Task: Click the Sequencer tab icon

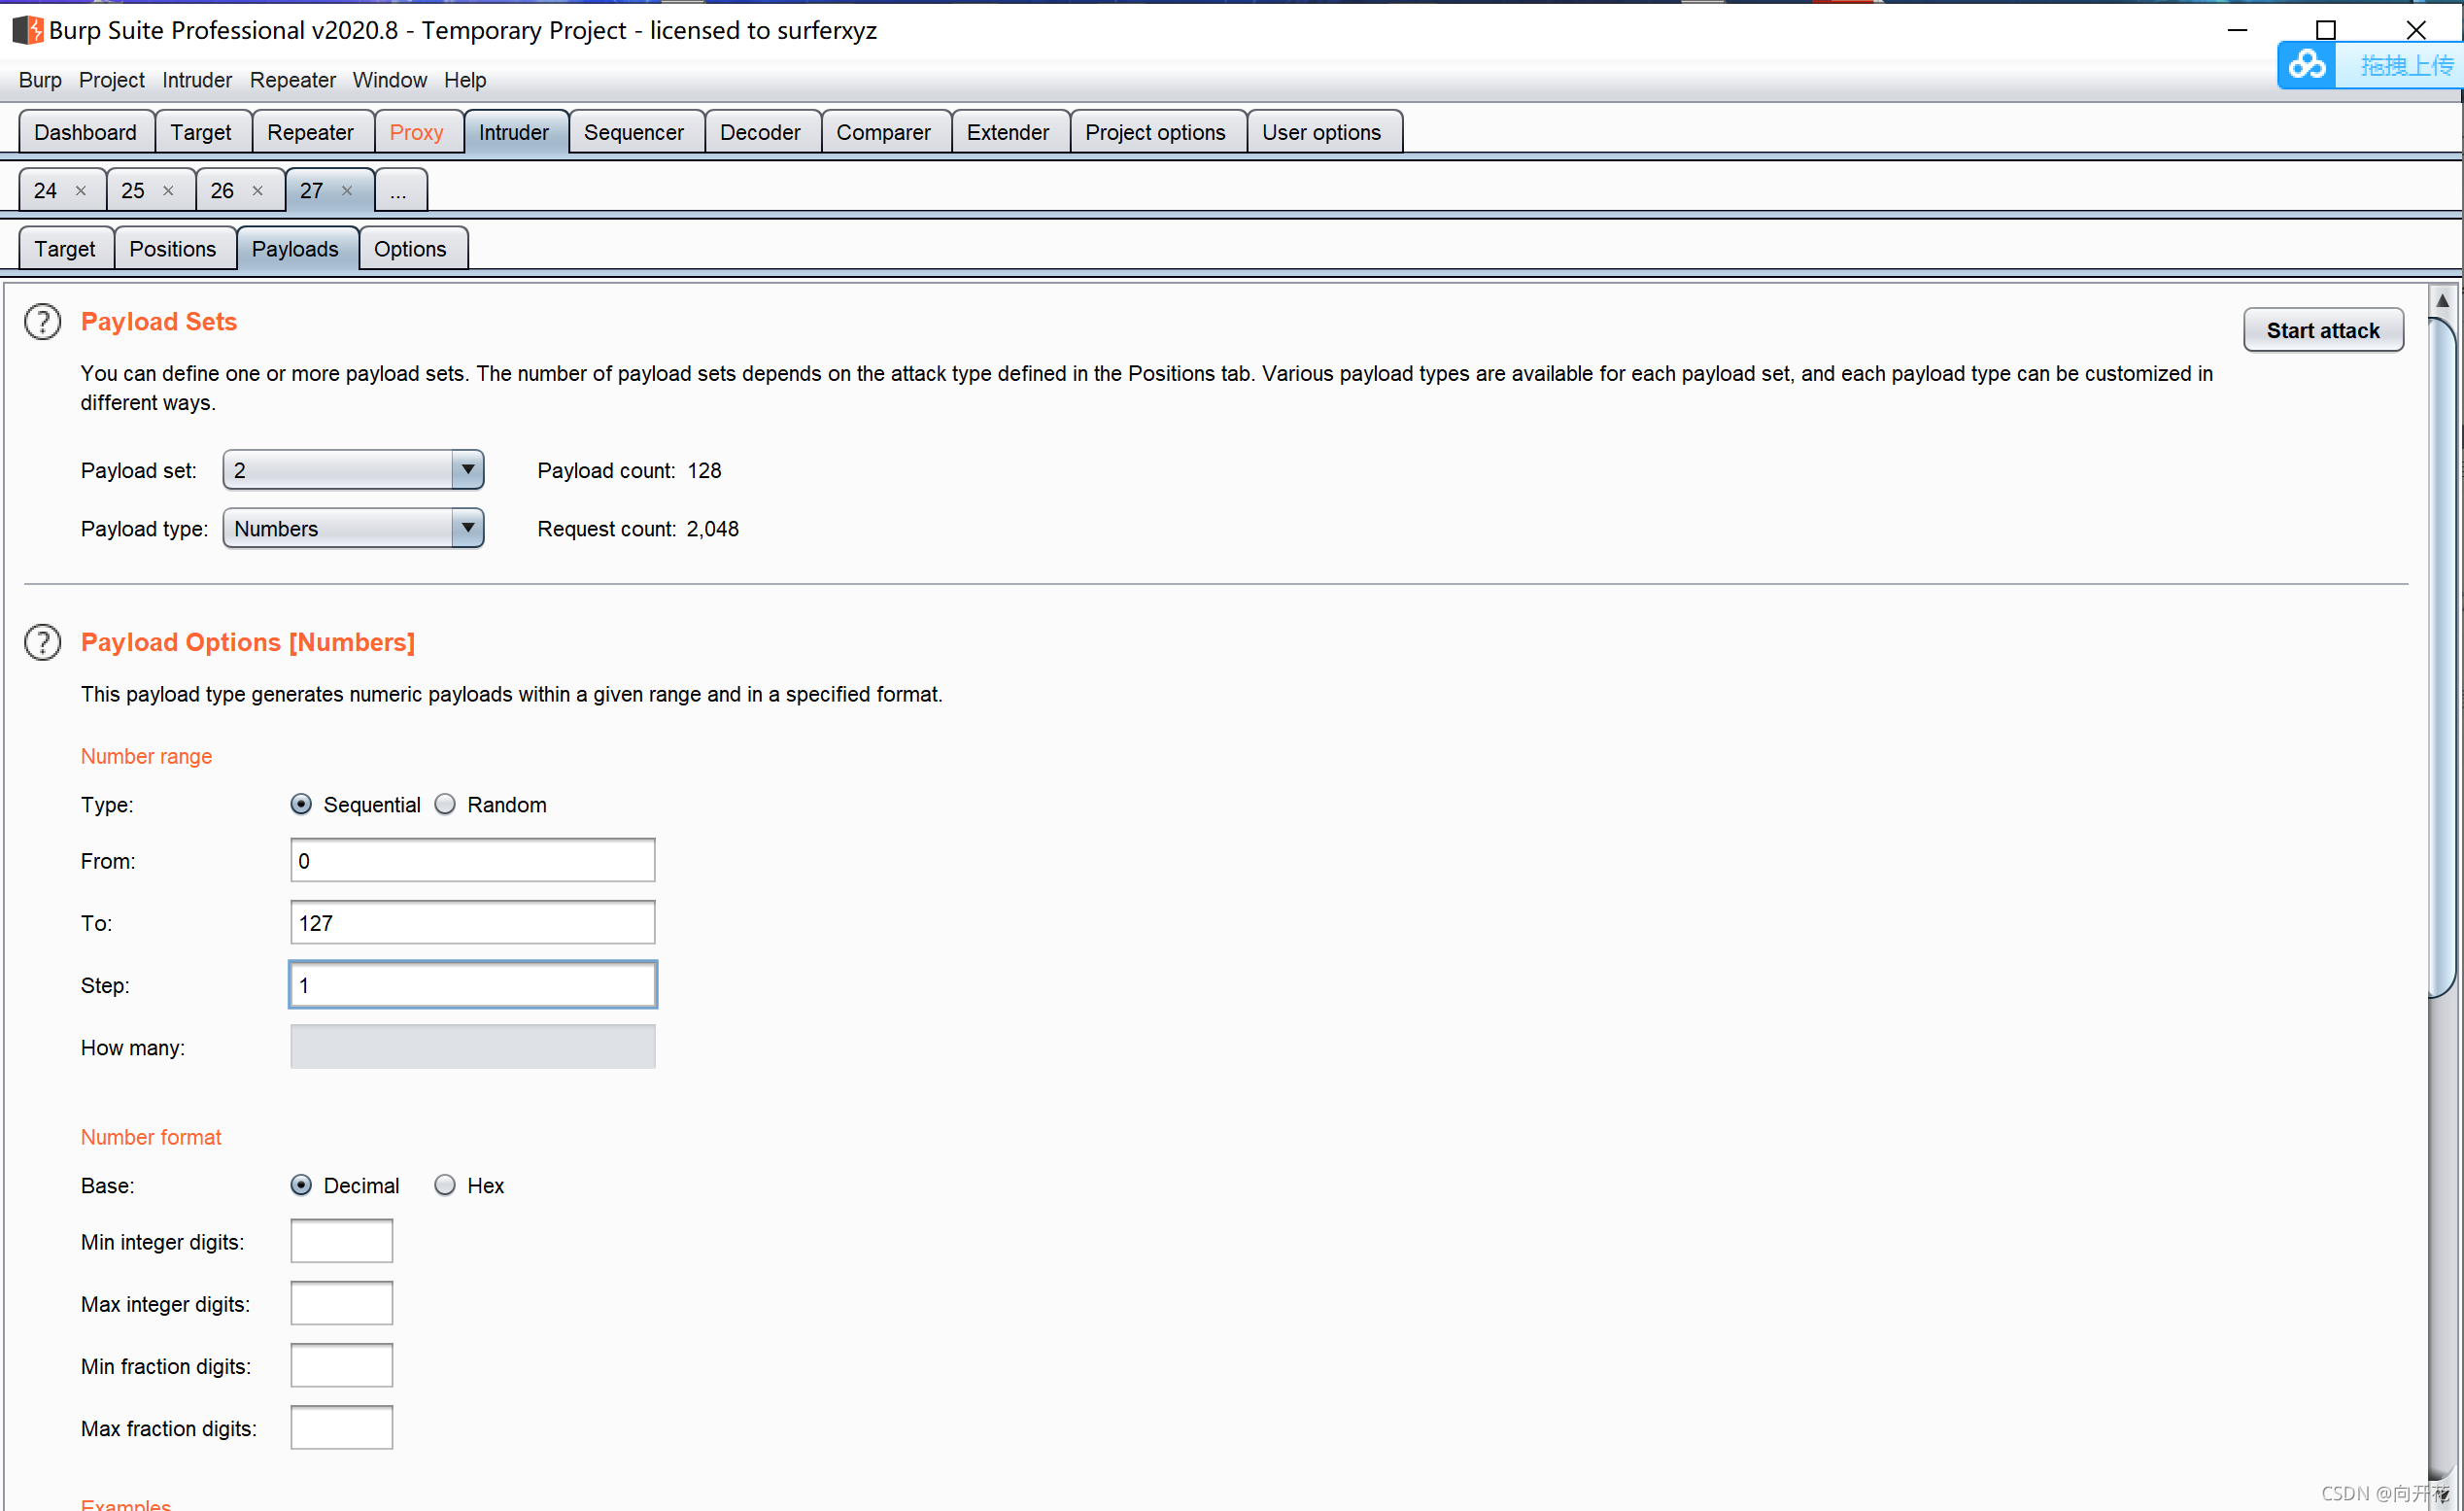Action: pyautogui.click(x=635, y=132)
